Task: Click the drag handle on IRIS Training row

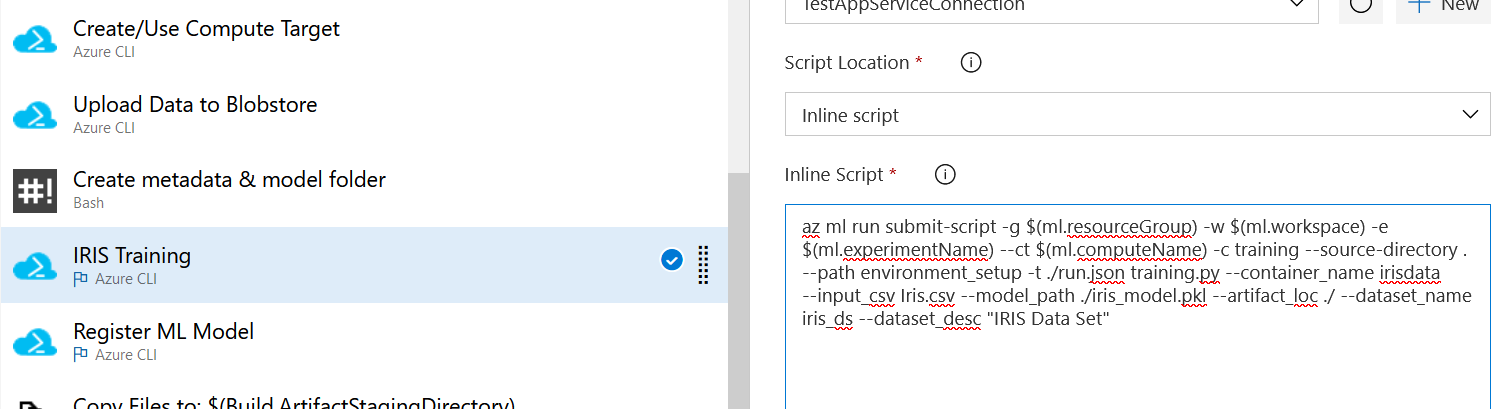Action: point(702,265)
